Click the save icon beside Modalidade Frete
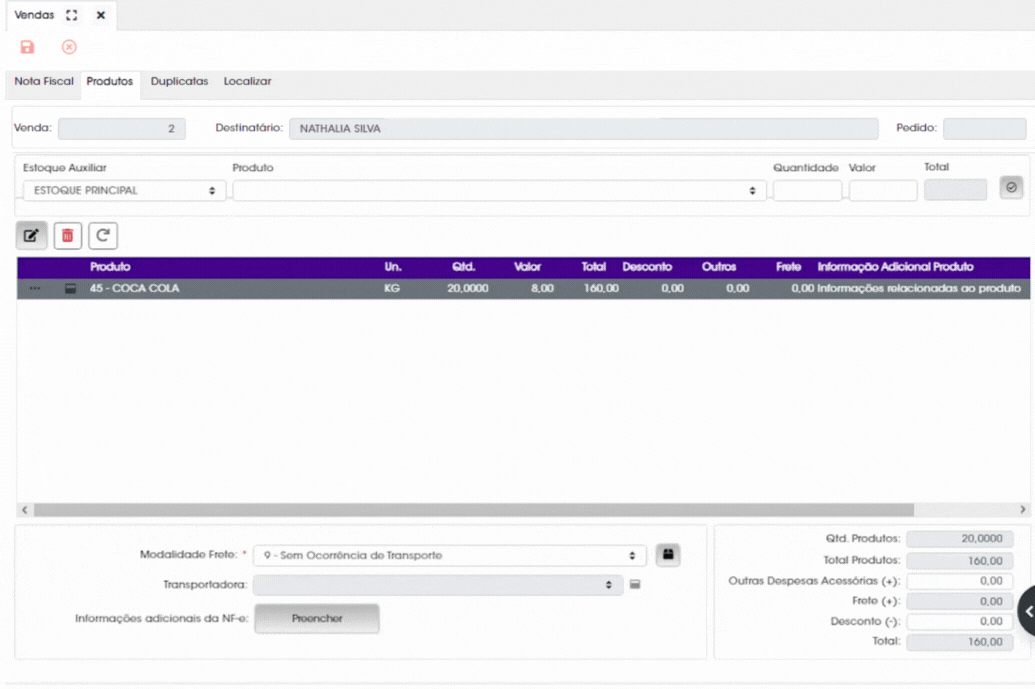 (x=668, y=554)
